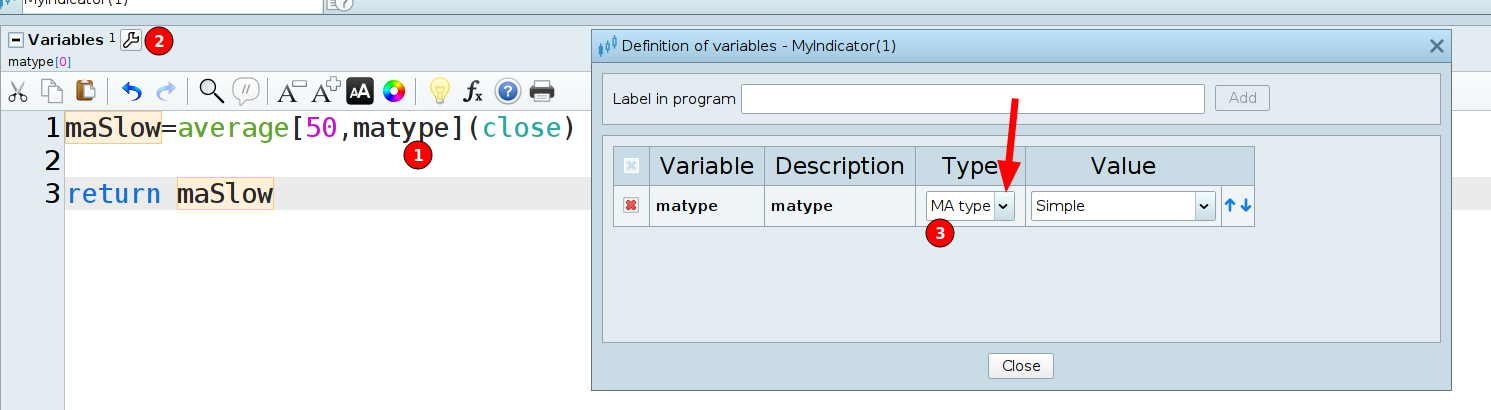Screen dimensions: 1491x410
Task: Open the MA type dropdown
Action: click(1004, 206)
